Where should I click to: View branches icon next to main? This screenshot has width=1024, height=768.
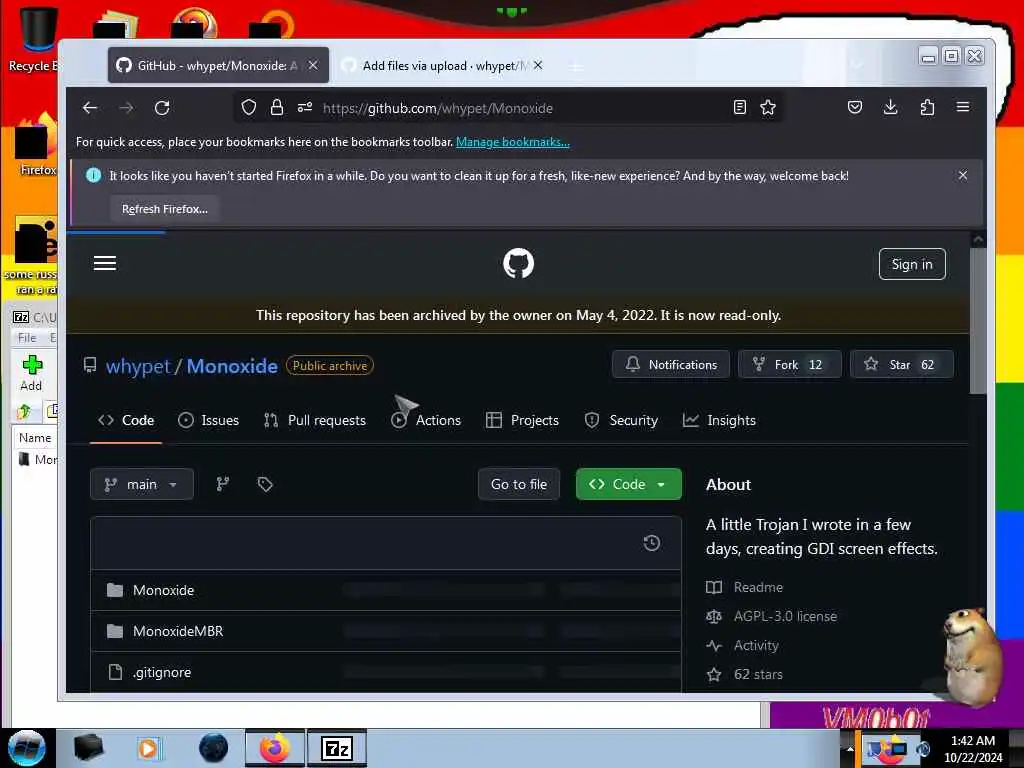point(223,484)
